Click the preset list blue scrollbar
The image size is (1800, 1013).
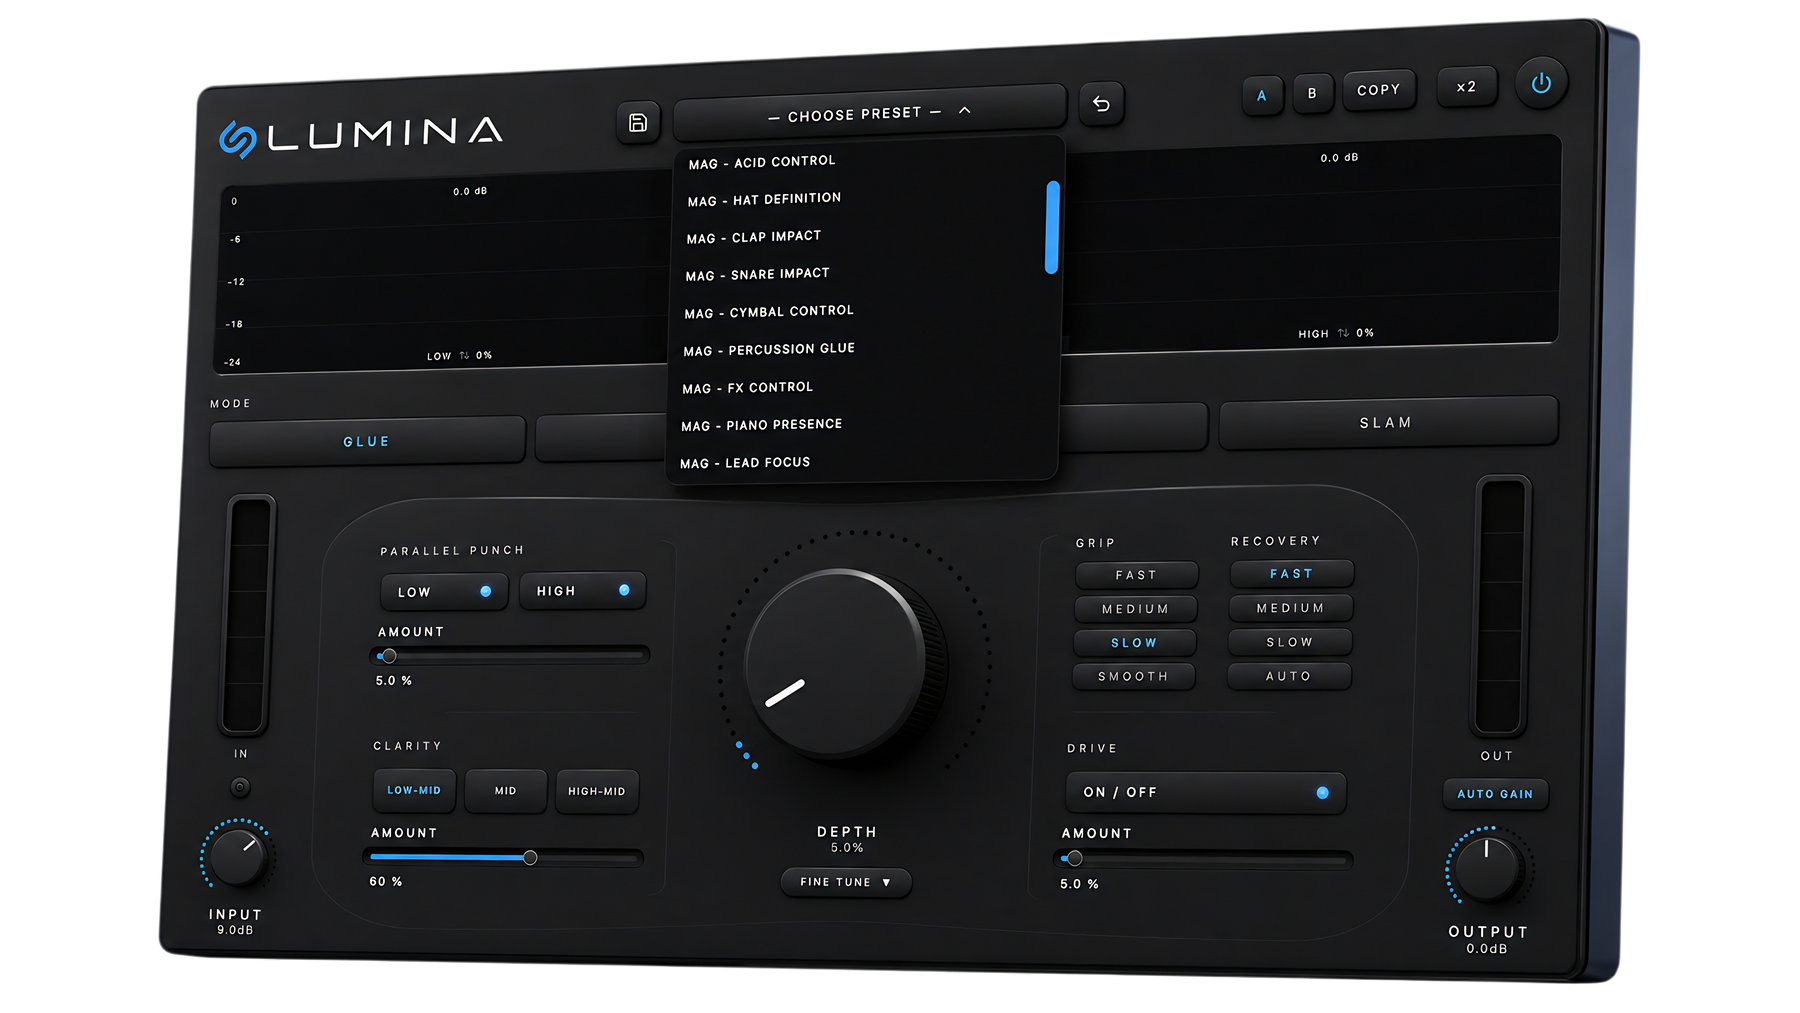pyautogui.click(x=1052, y=227)
